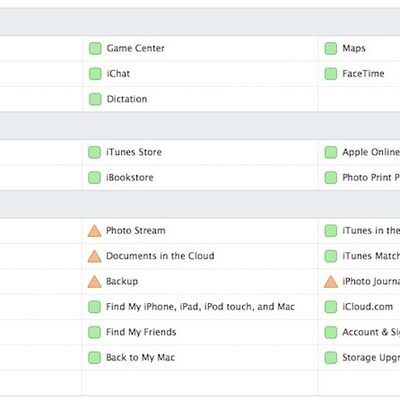Select the FaceTime service label
This screenshot has width=400, height=400.
click(x=363, y=74)
